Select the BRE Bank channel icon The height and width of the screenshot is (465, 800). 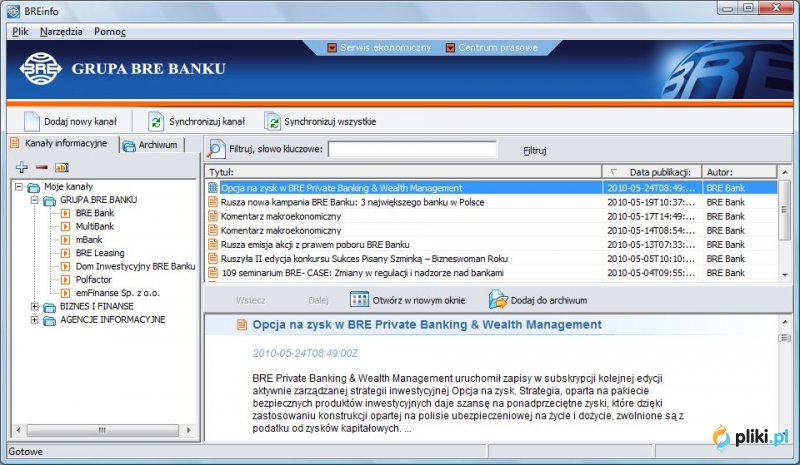[65, 213]
